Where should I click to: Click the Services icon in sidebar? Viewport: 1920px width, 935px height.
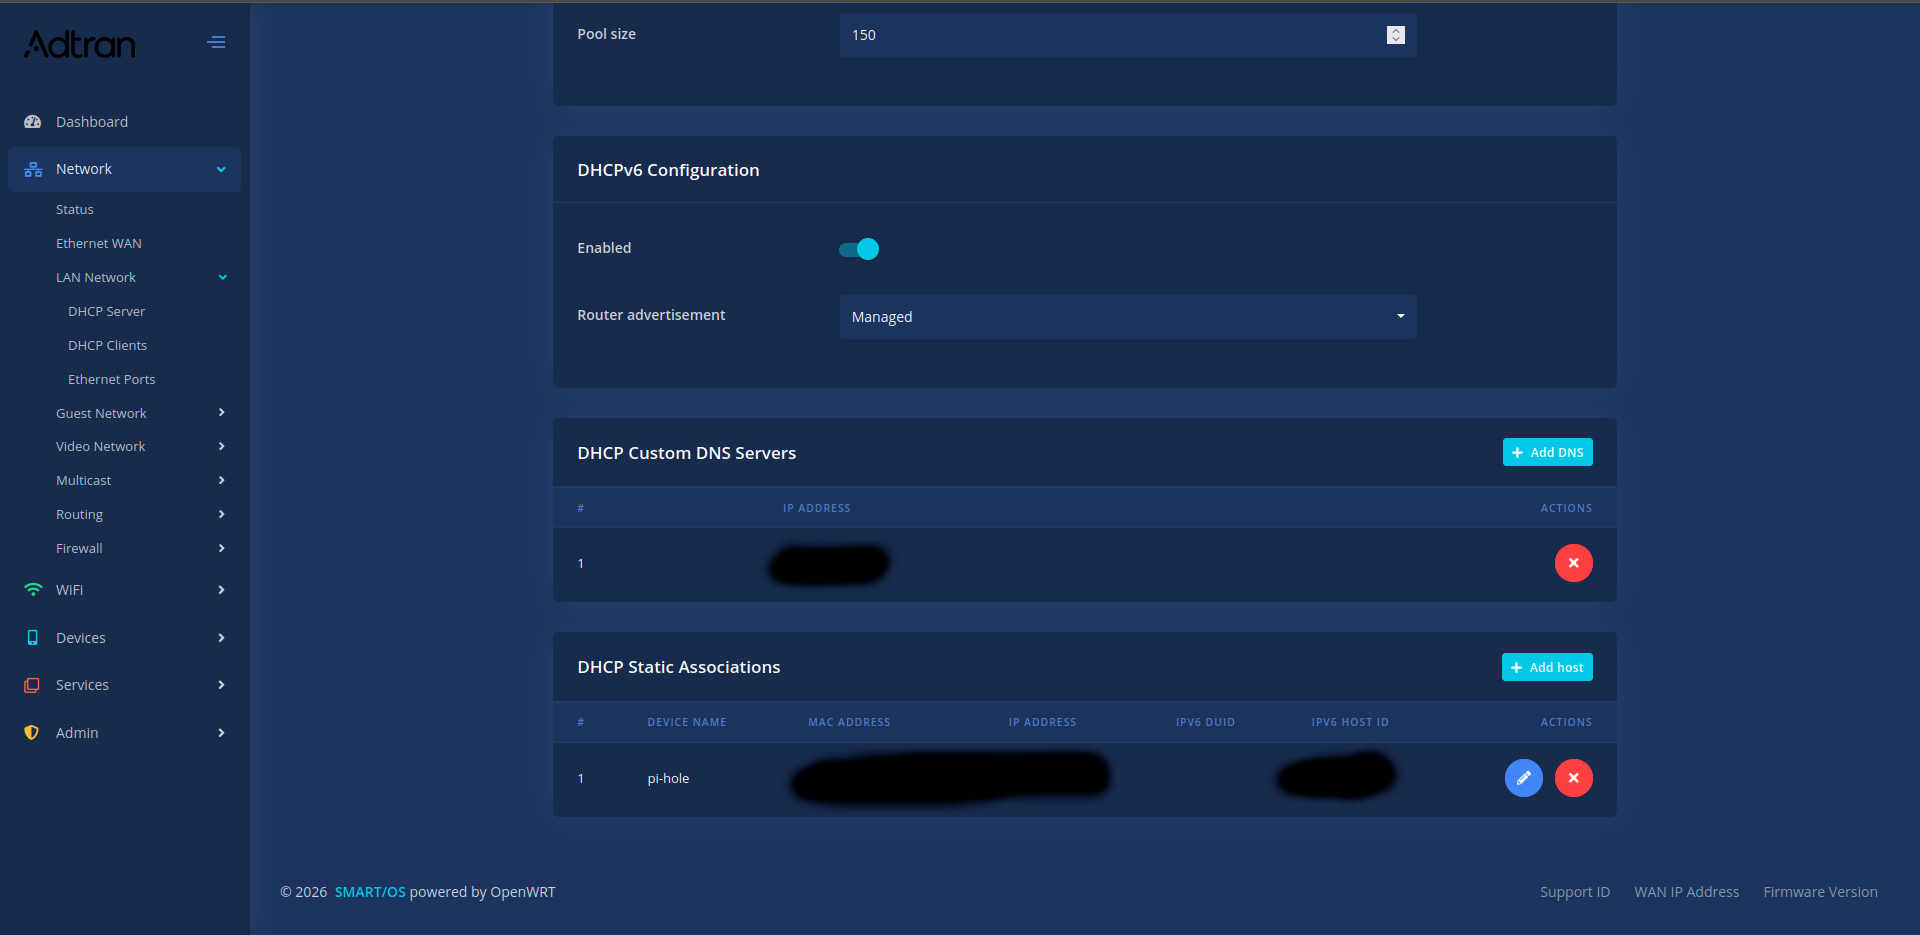pos(33,685)
